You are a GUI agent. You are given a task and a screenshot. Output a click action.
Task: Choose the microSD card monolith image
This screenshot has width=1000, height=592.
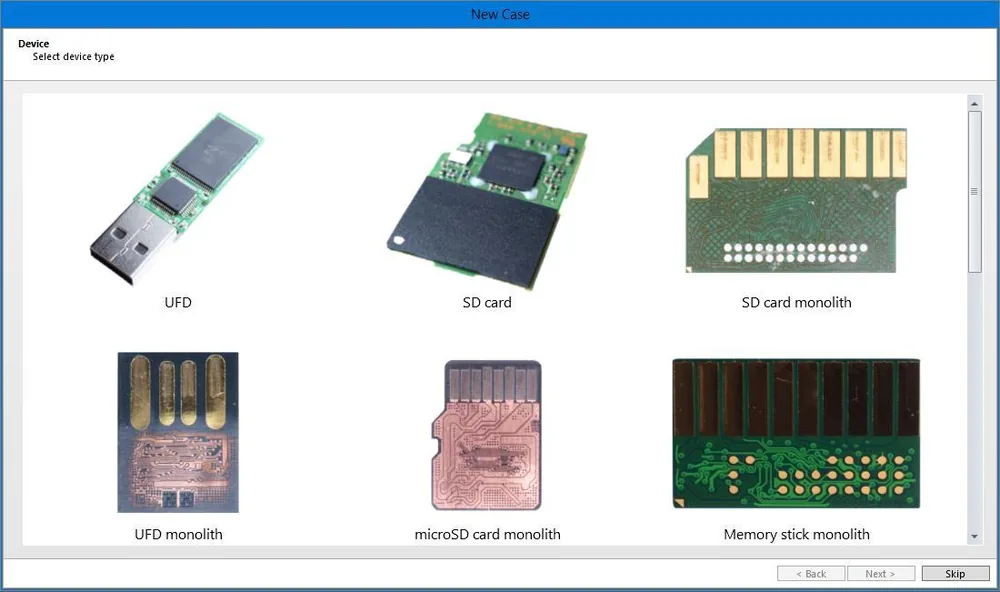[x=487, y=435]
